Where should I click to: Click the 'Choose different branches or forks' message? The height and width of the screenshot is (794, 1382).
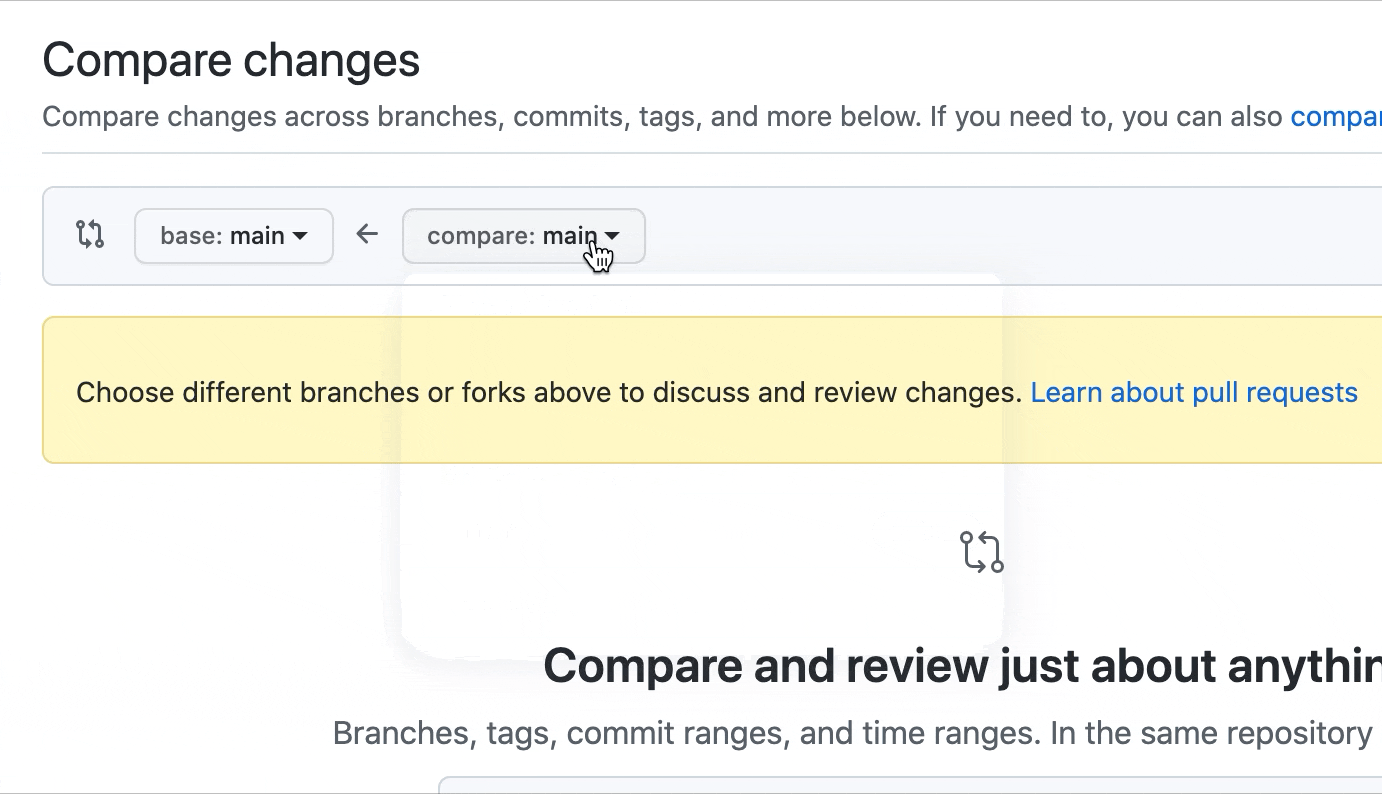click(x=549, y=392)
